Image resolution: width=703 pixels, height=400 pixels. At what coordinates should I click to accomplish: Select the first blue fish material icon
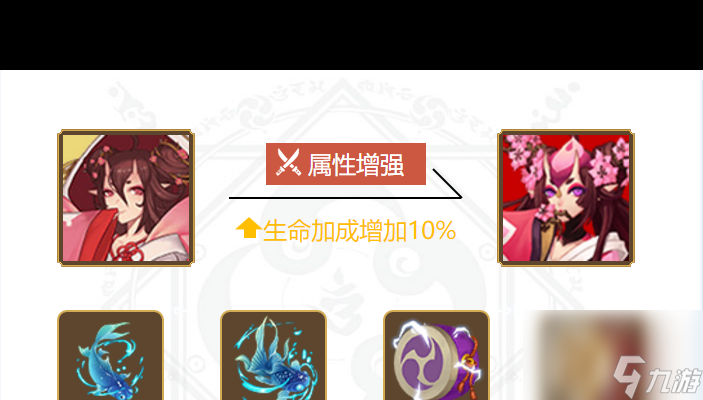tap(110, 355)
